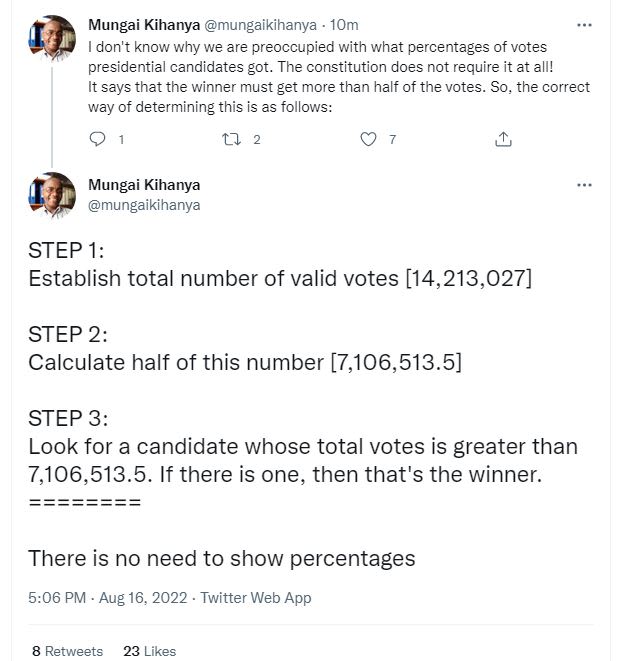Click the like count 7 on first tweet
The width and height of the screenshot is (617, 661).
[x=392, y=140]
